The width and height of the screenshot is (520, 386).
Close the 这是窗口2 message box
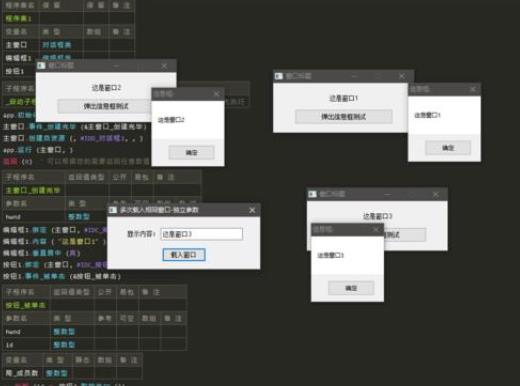click(216, 94)
